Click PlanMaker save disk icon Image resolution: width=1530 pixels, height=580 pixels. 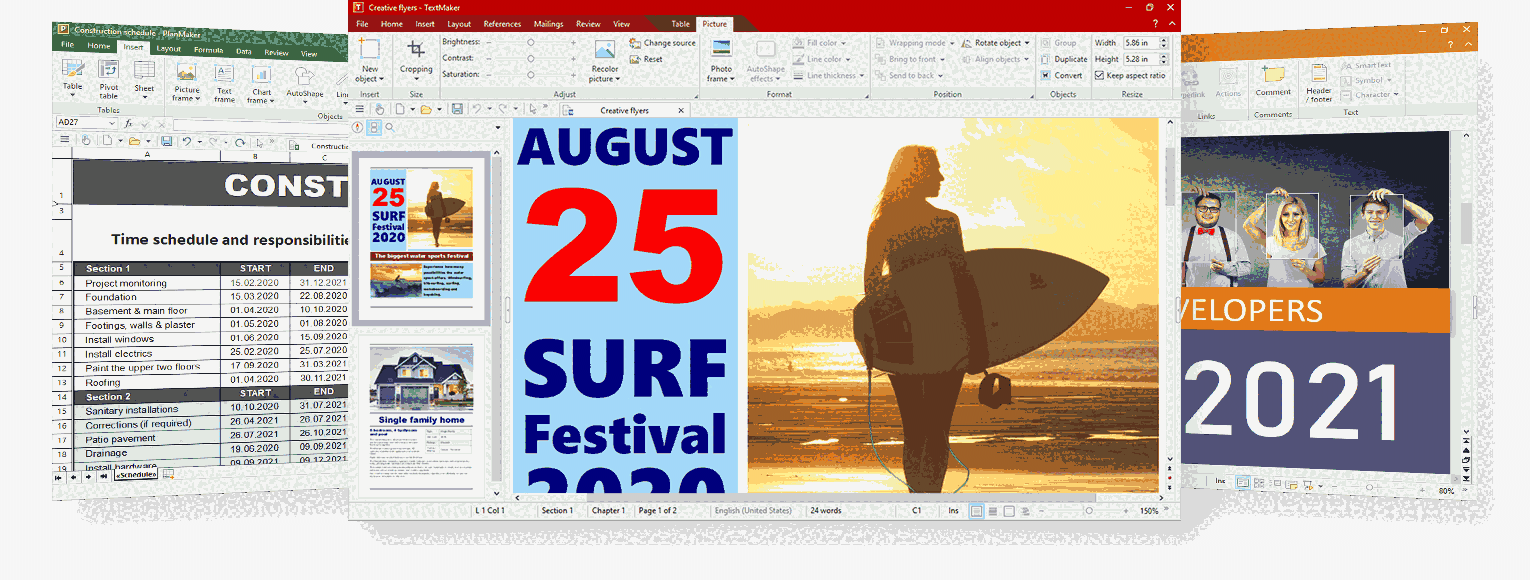167,141
